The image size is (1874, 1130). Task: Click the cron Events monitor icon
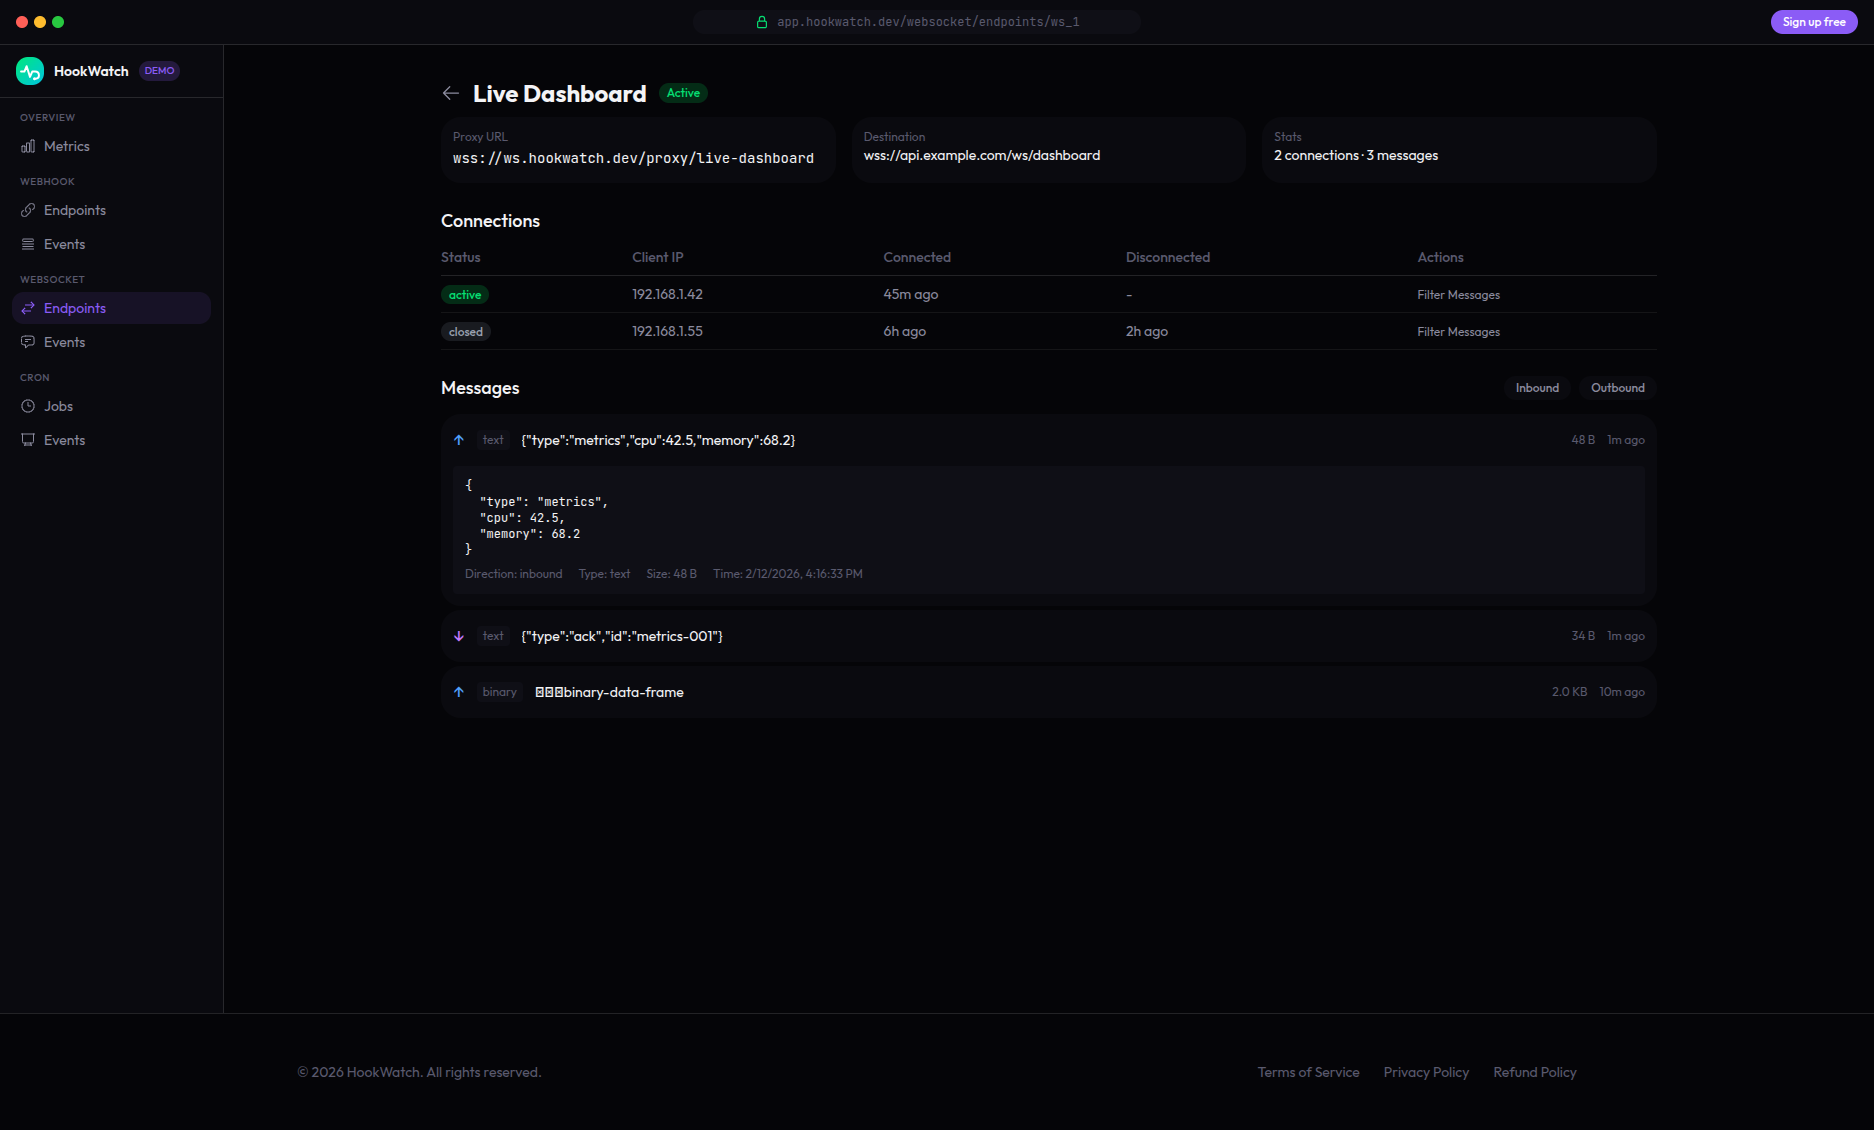[x=28, y=439]
